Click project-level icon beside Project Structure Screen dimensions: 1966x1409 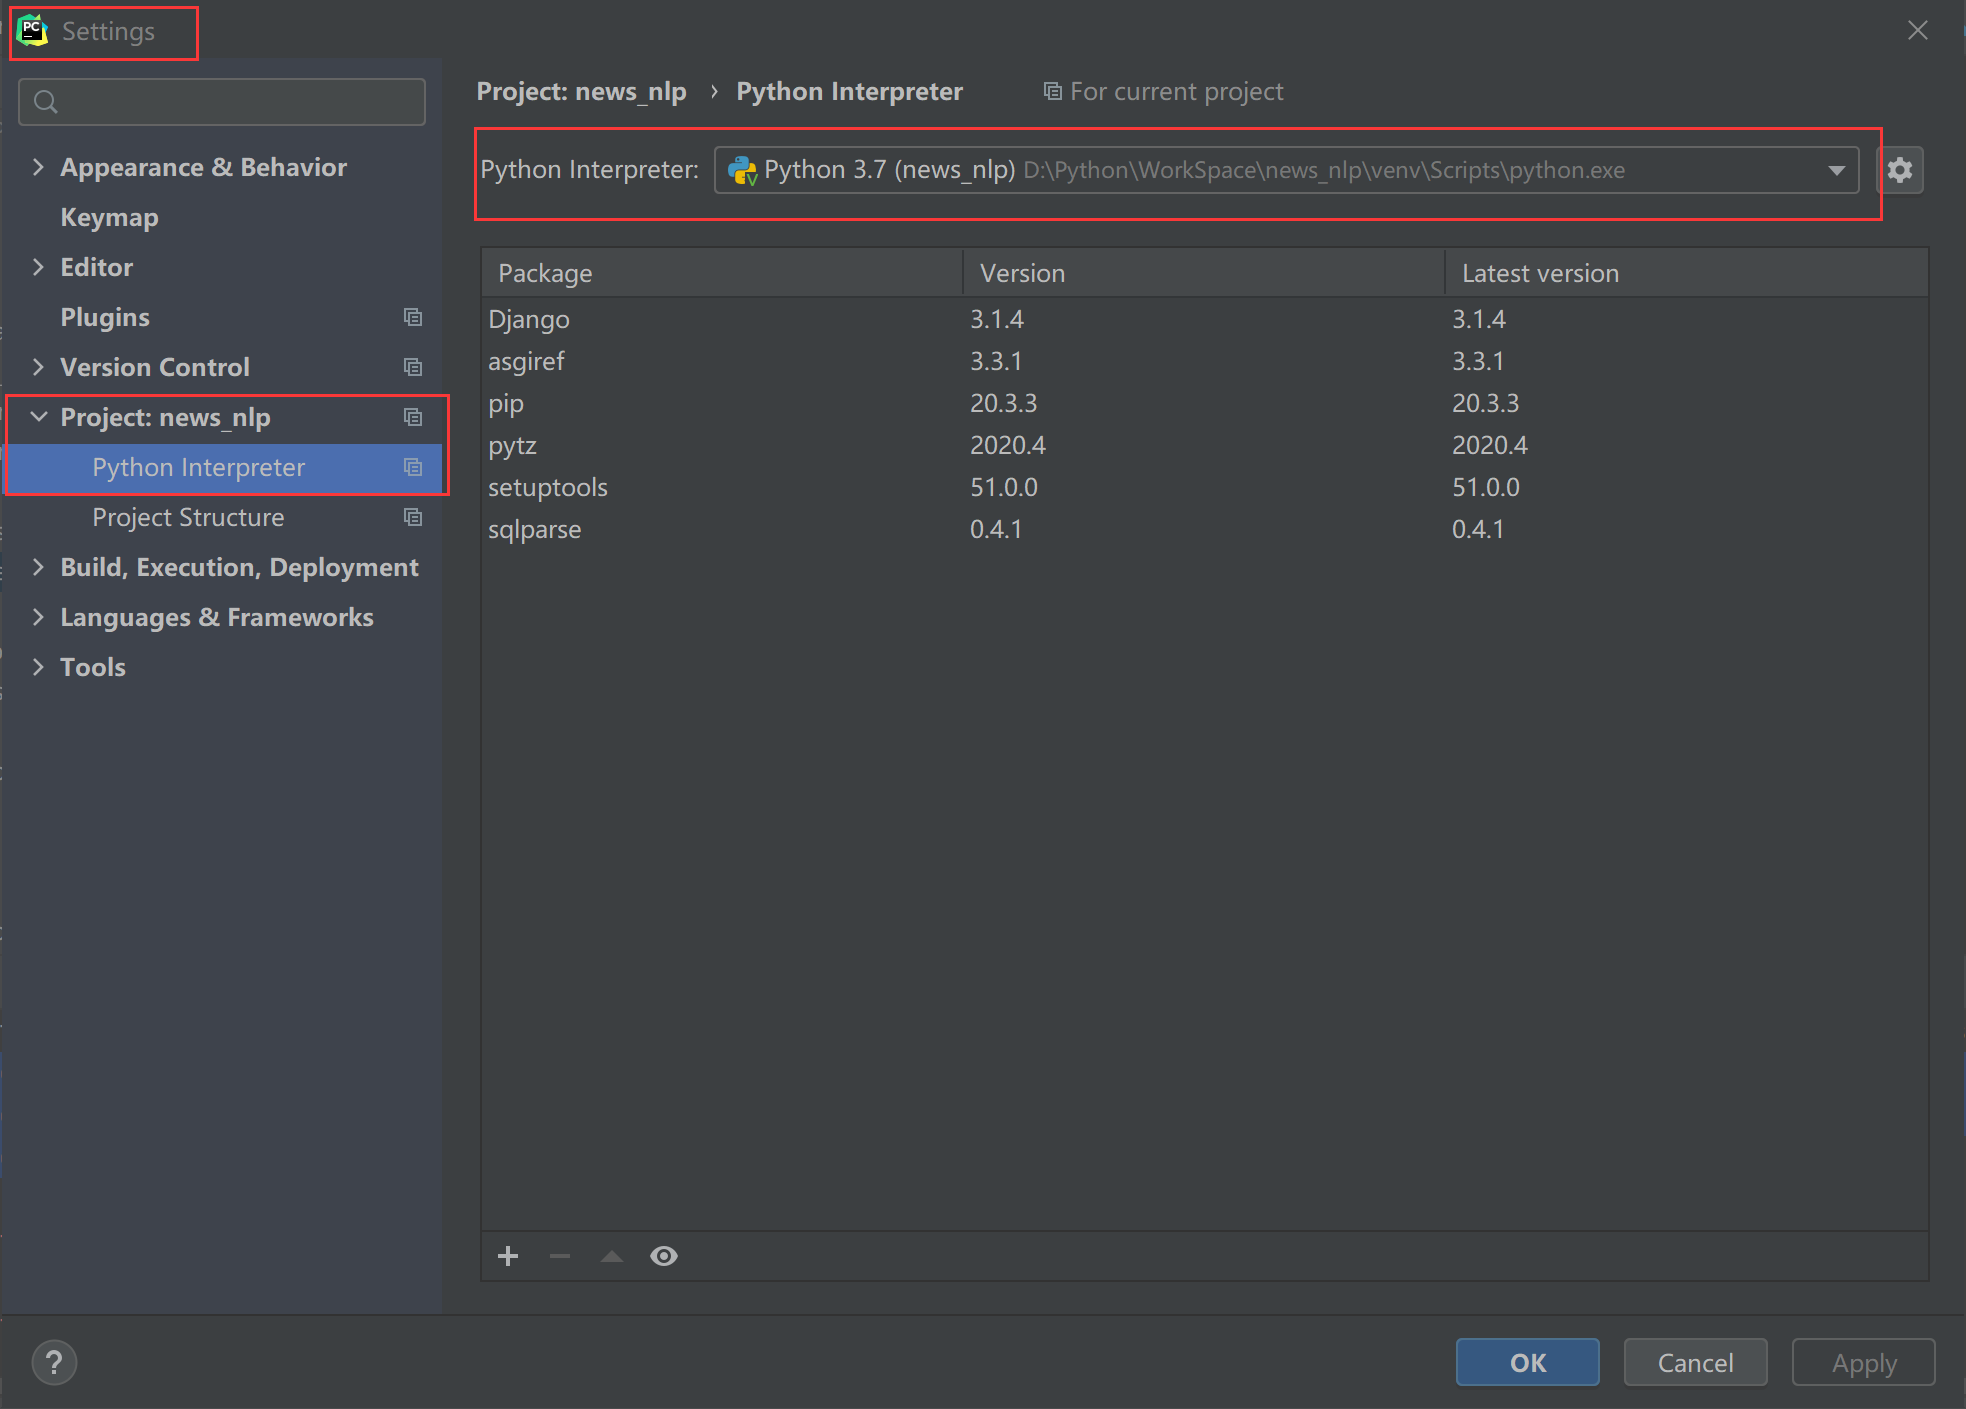(413, 517)
